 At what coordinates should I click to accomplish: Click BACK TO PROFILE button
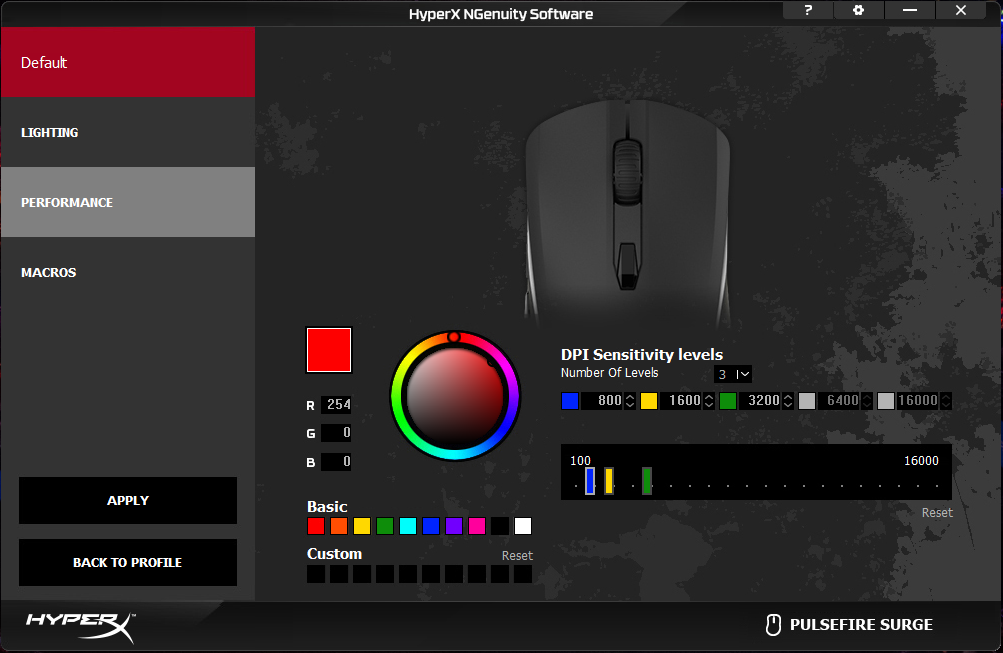click(128, 562)
